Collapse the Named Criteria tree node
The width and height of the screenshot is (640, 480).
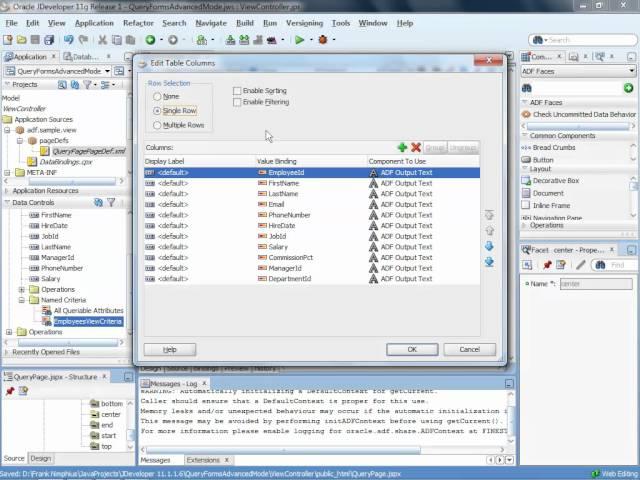(x=22, y=300)
